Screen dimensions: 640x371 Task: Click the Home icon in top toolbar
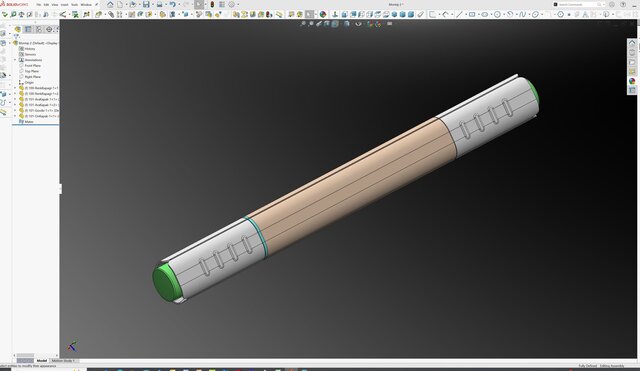coord(110,4)
